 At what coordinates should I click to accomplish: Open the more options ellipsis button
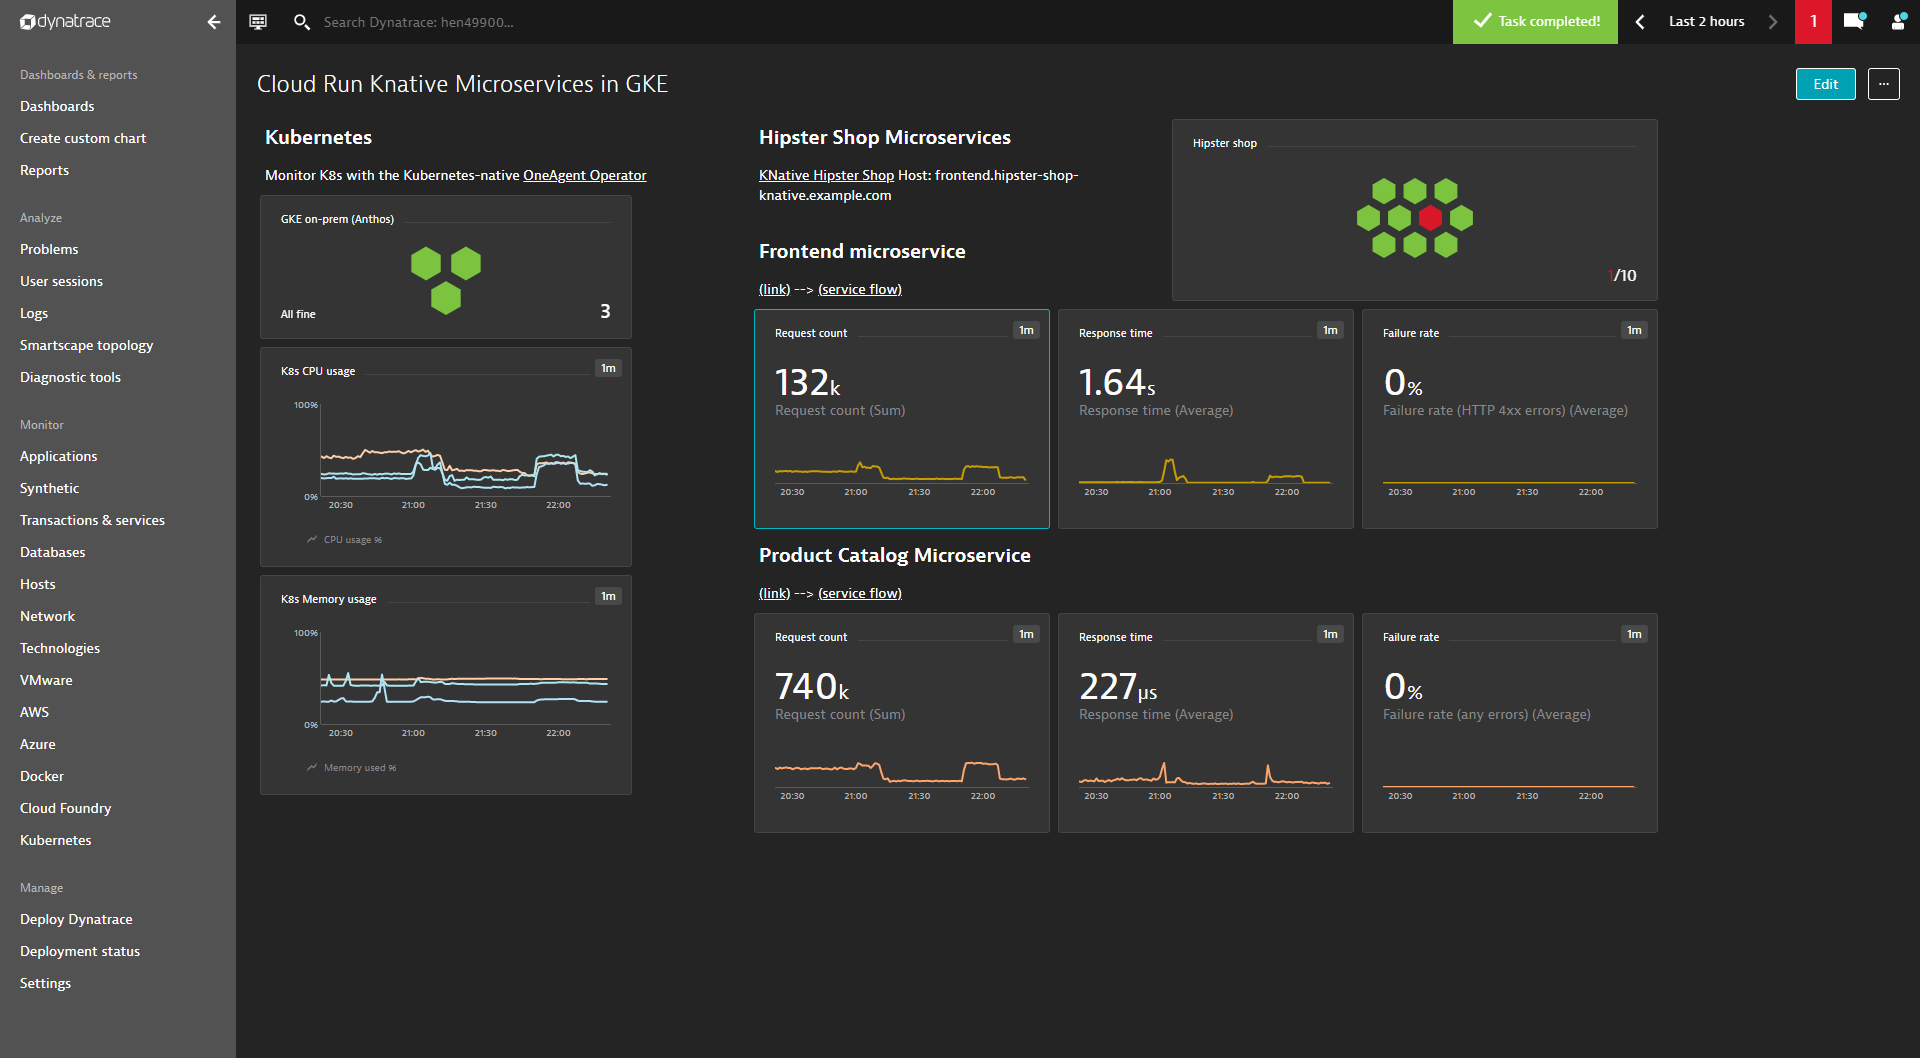pyautogui.click(x=1884, y=84)
